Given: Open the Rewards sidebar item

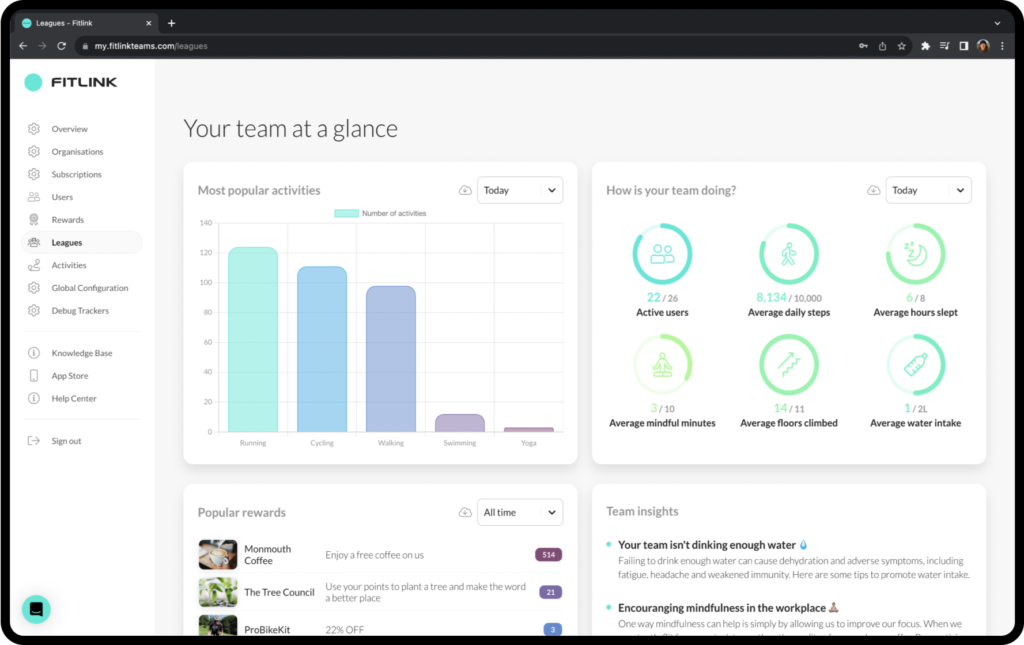Looking at the screenshot, I should [68, 220].
